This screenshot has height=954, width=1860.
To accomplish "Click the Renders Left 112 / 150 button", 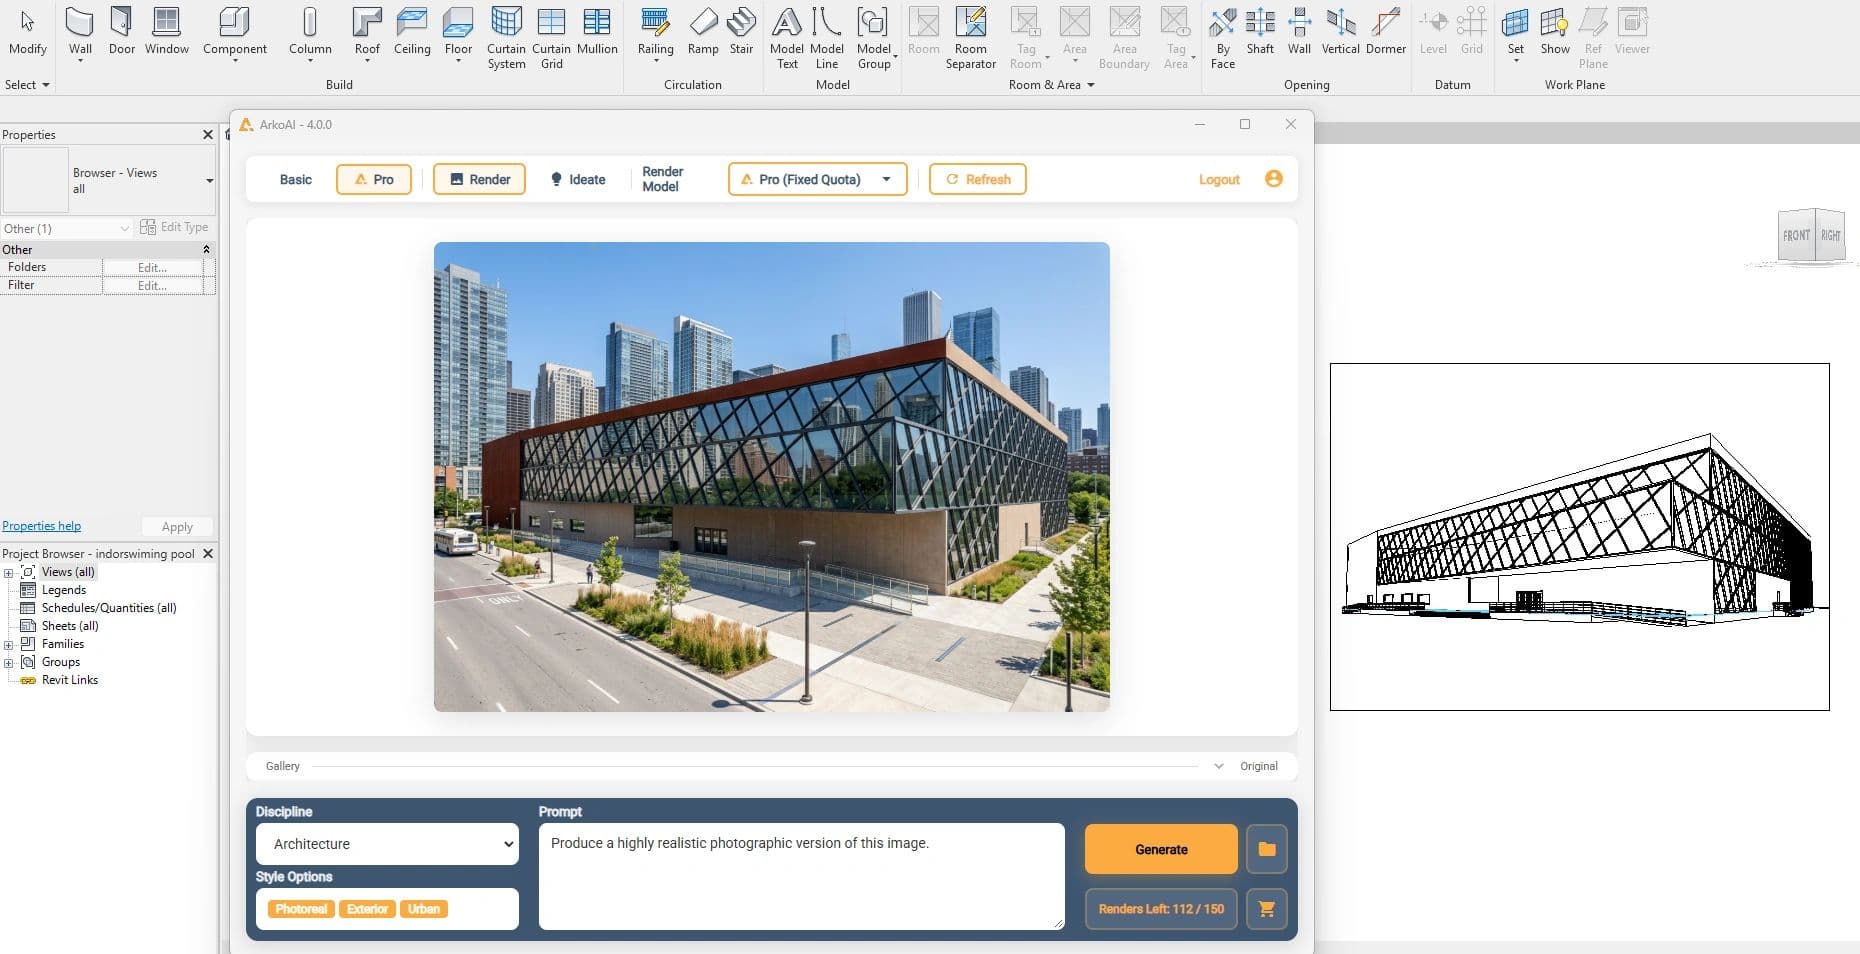I will [1161, 909].
